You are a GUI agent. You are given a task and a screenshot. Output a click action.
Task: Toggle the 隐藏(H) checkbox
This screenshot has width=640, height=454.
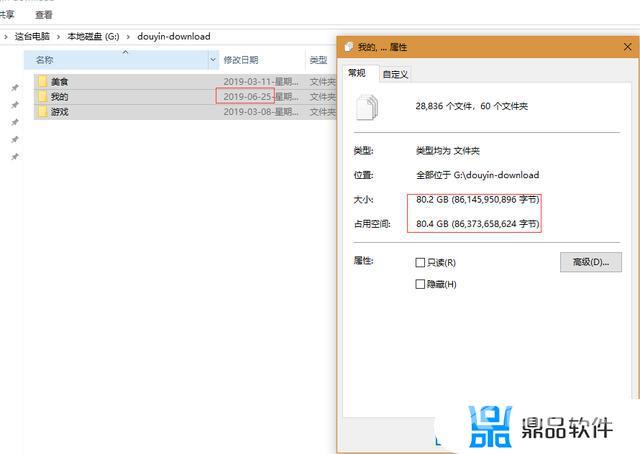420,284
